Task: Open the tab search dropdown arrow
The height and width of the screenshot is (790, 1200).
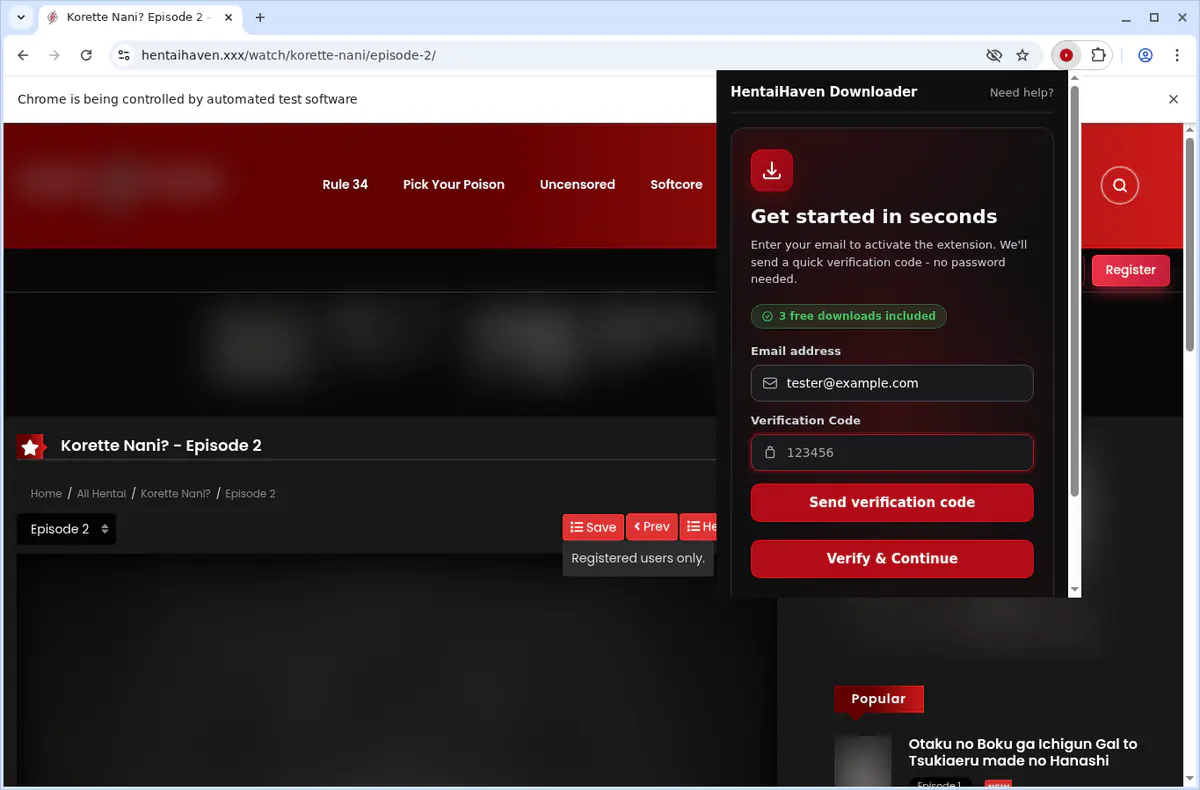Action: tap(21, 17)
